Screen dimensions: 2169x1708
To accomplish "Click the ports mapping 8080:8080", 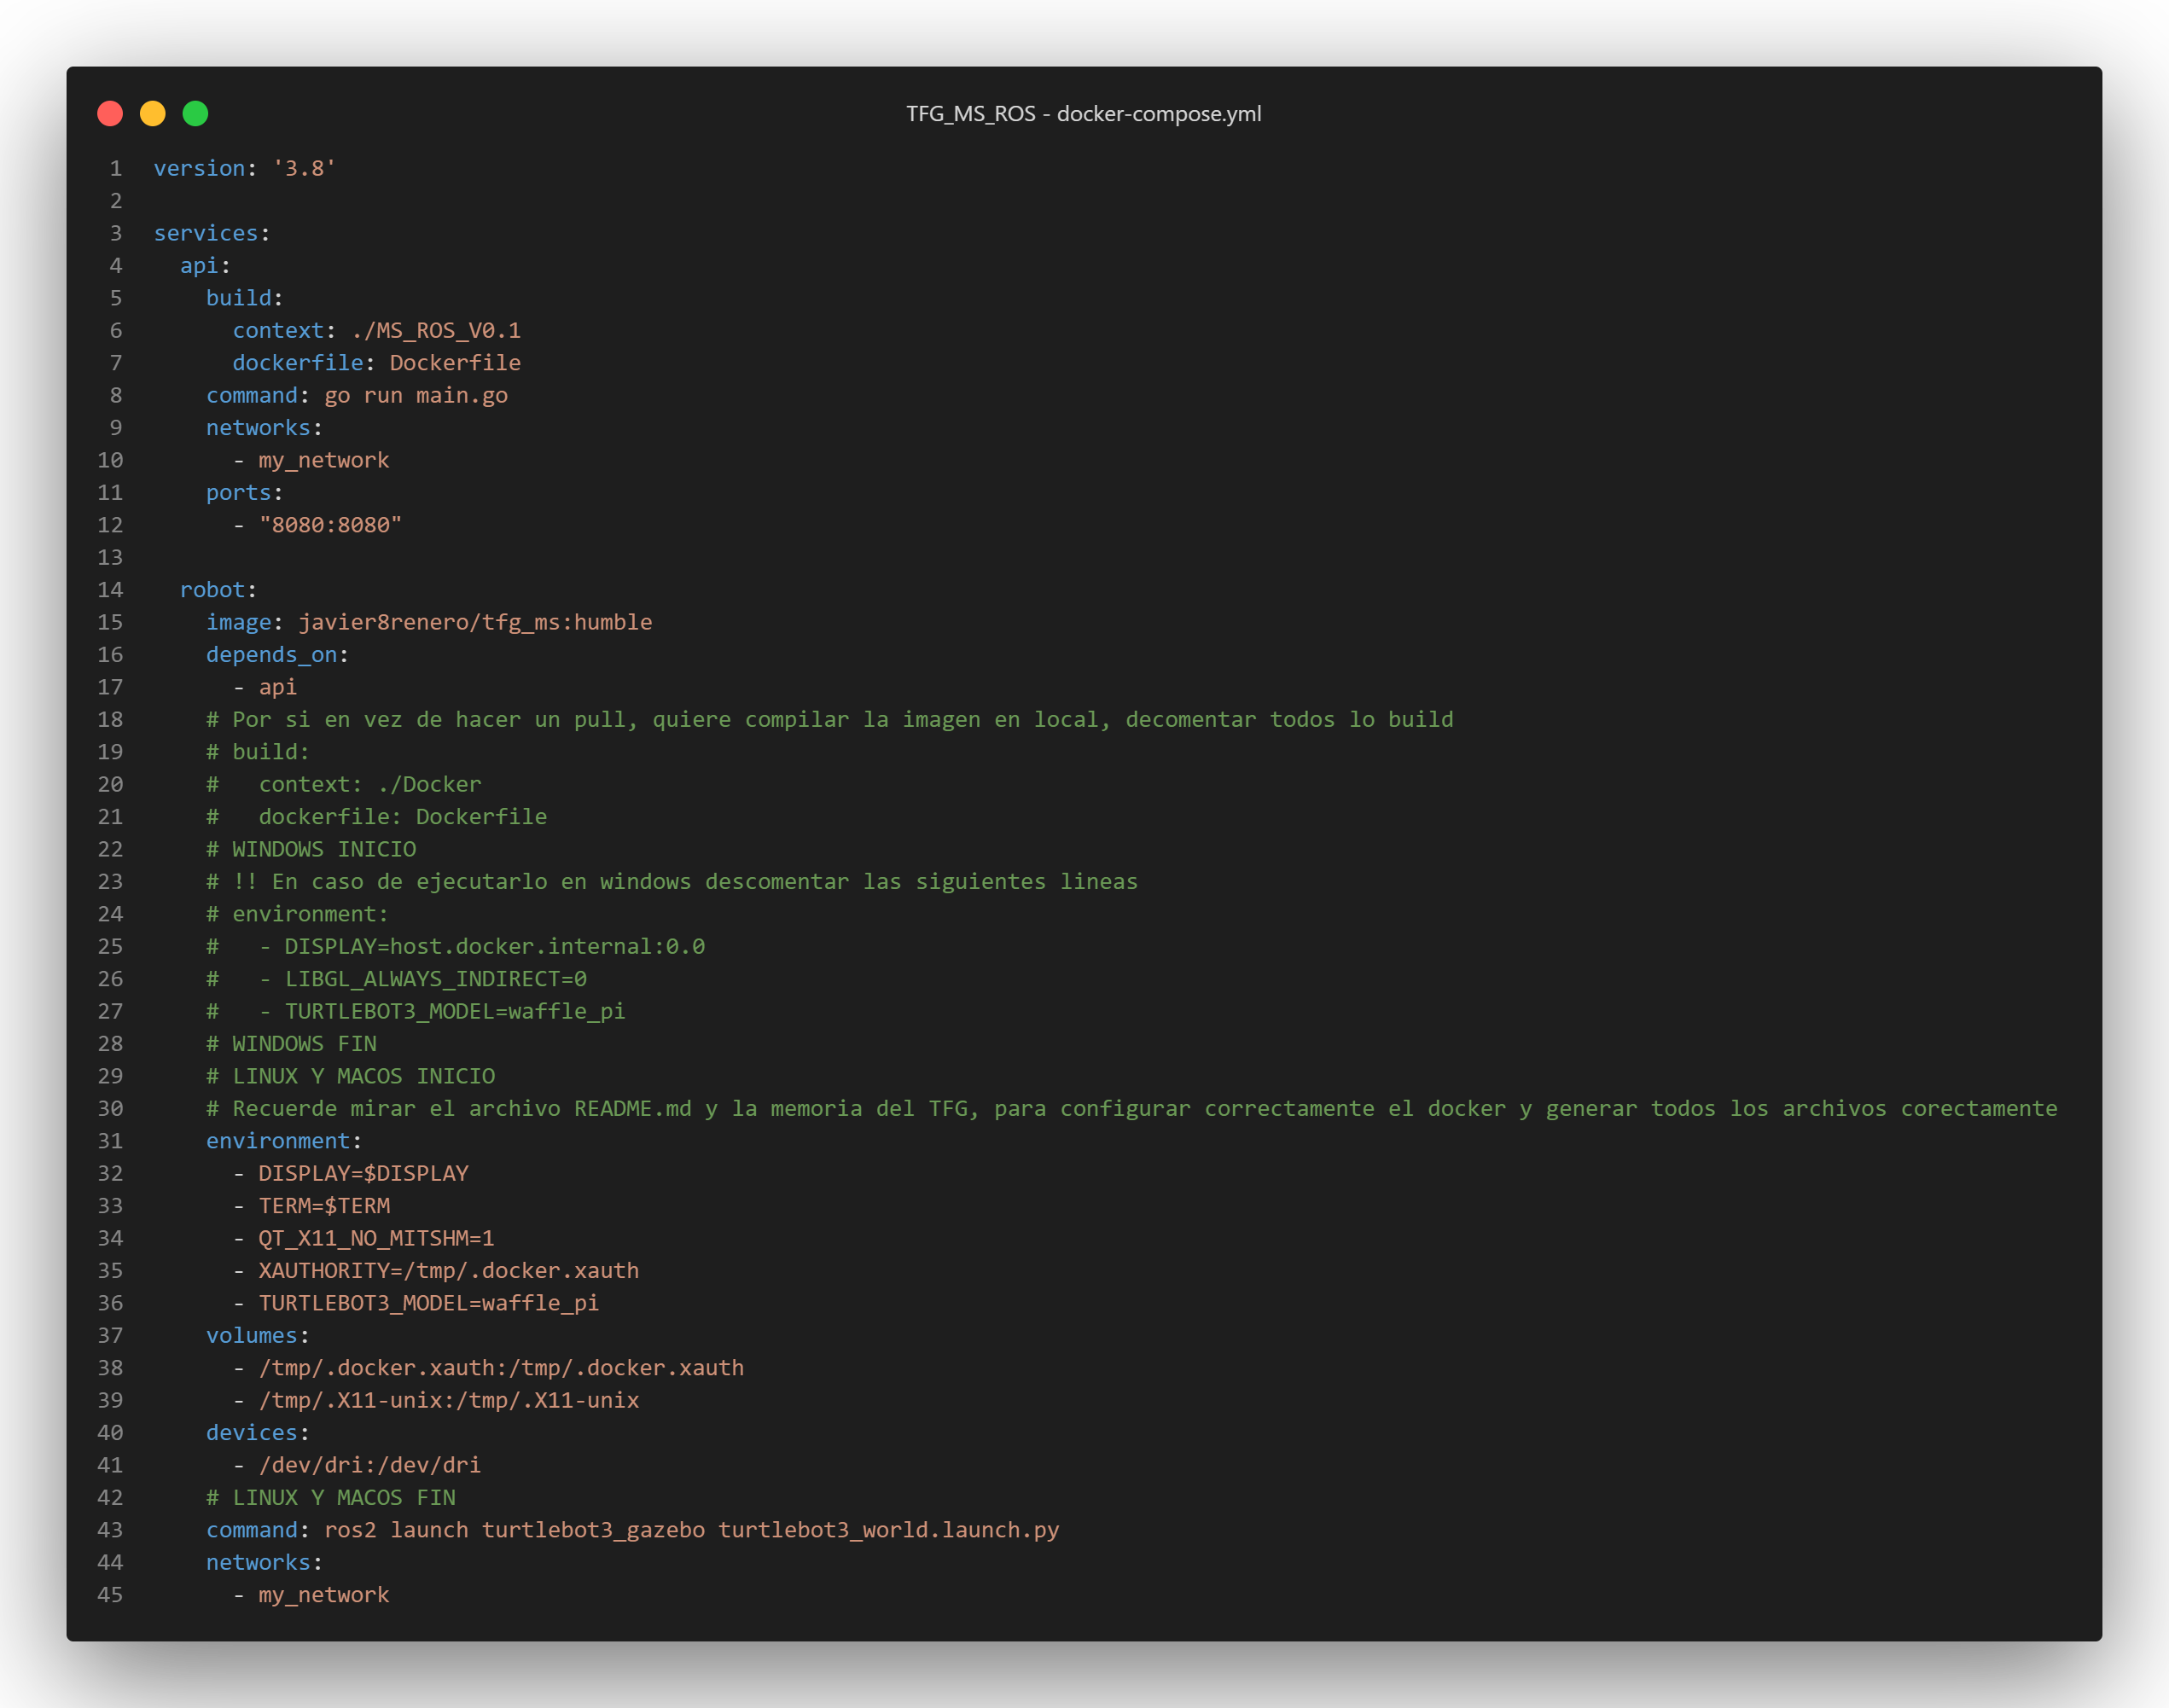I will (x=332, y=525).
